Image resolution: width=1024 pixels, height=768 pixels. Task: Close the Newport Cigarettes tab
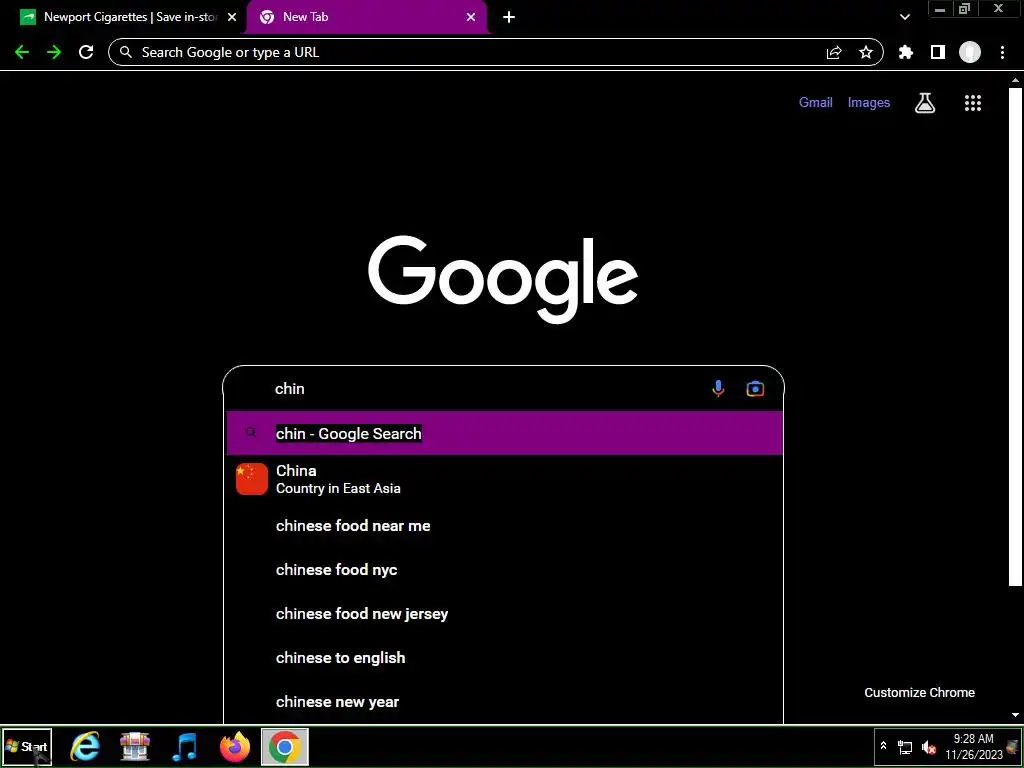(232, 17)
